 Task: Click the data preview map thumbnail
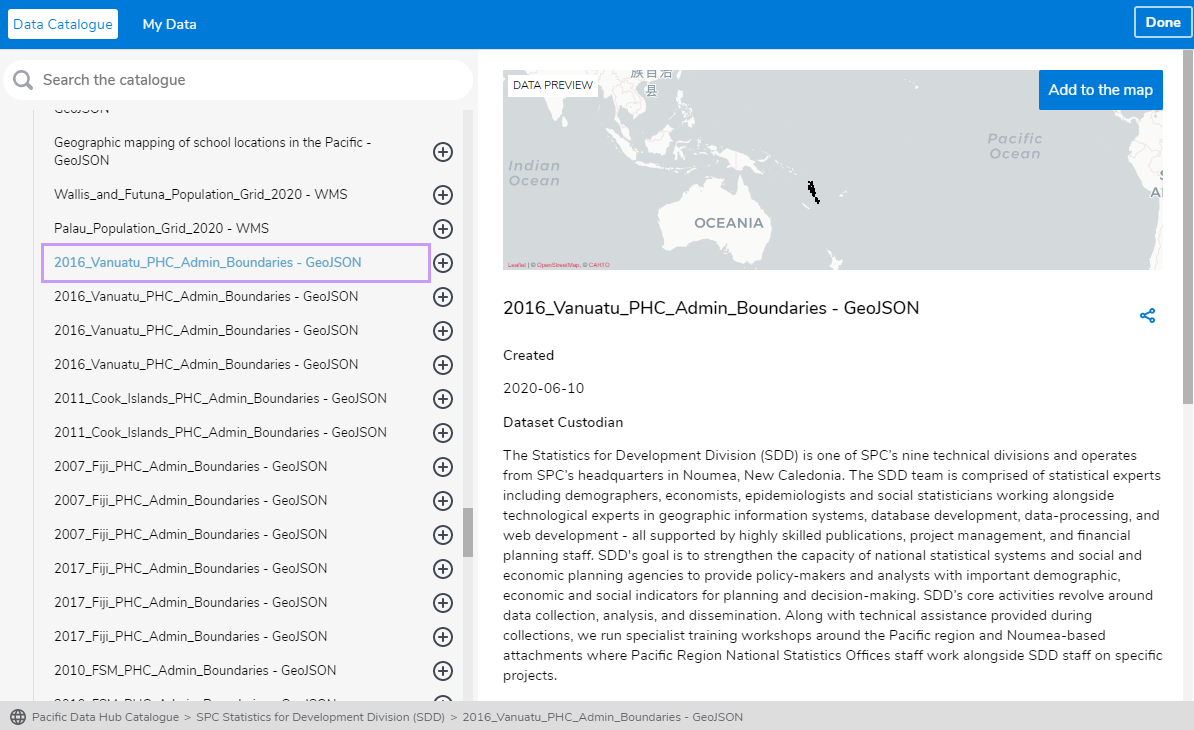point(832,170)
